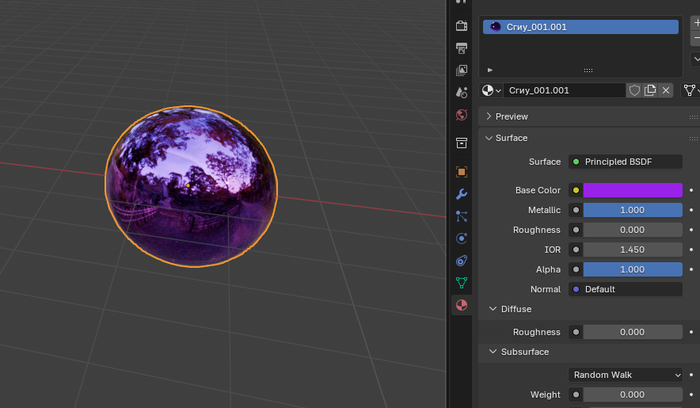Open the Output properties tab
Image resolution: width=700 pixels, height=408 pixels.
tap(461, 48)
